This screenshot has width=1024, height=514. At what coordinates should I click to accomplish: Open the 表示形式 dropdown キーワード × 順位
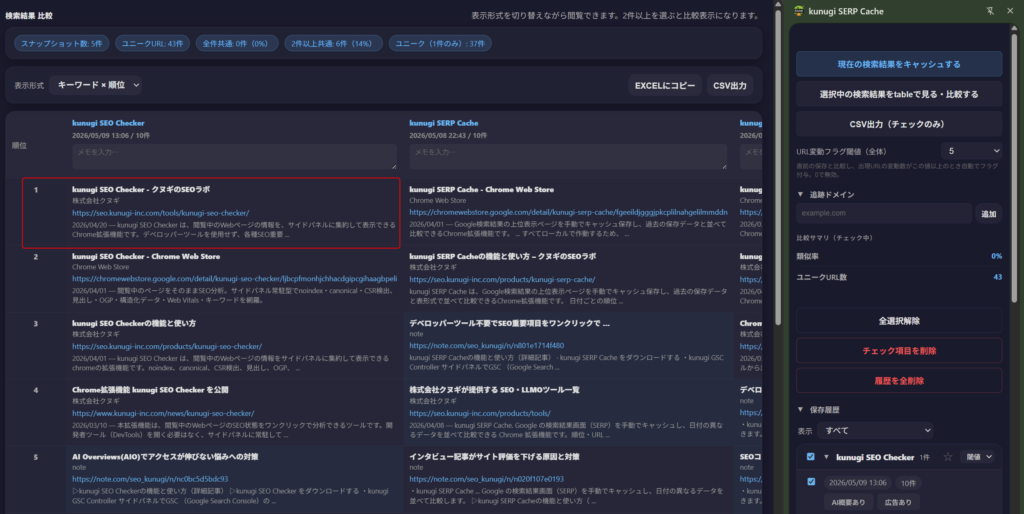coord(96,85)
